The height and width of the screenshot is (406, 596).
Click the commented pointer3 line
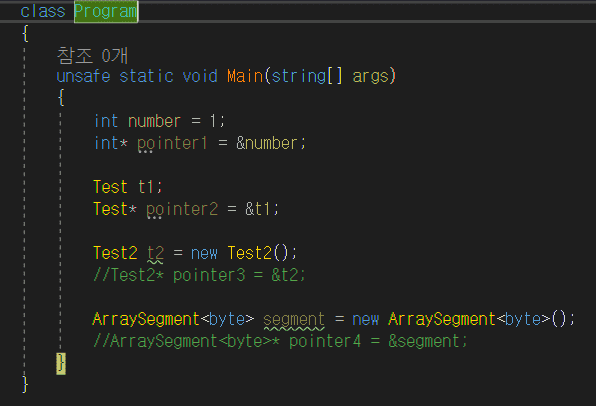click(x=199, y=275)
